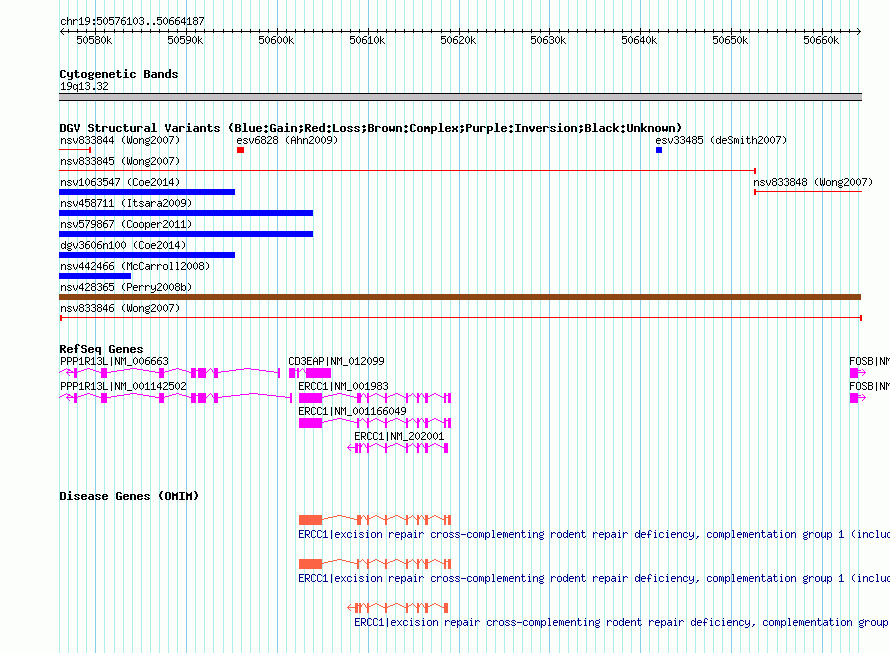Click the nsv833848 (Wong2007) label
The image size is (890, 653).
tap(813, 182)
